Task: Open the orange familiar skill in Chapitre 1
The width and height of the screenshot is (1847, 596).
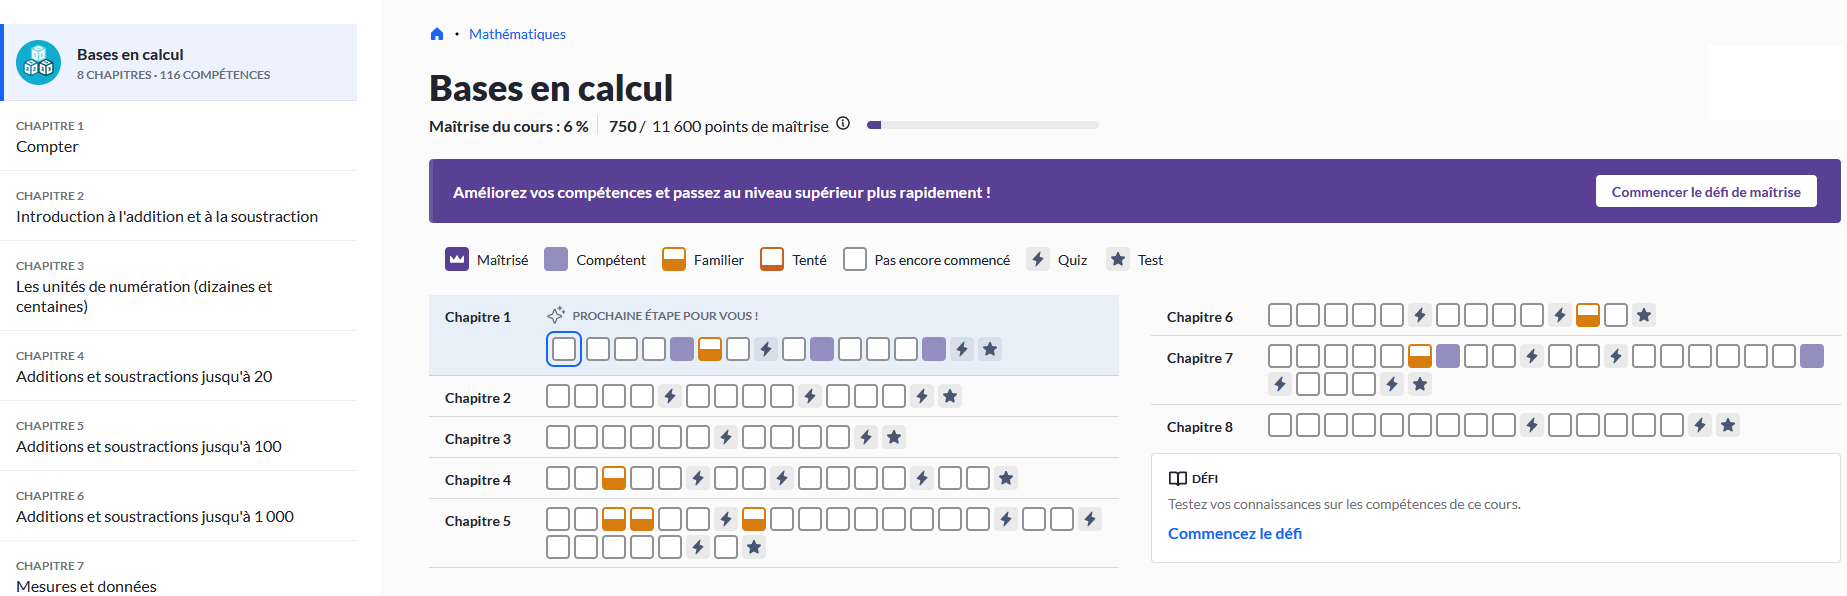Action: coord(710,349)
